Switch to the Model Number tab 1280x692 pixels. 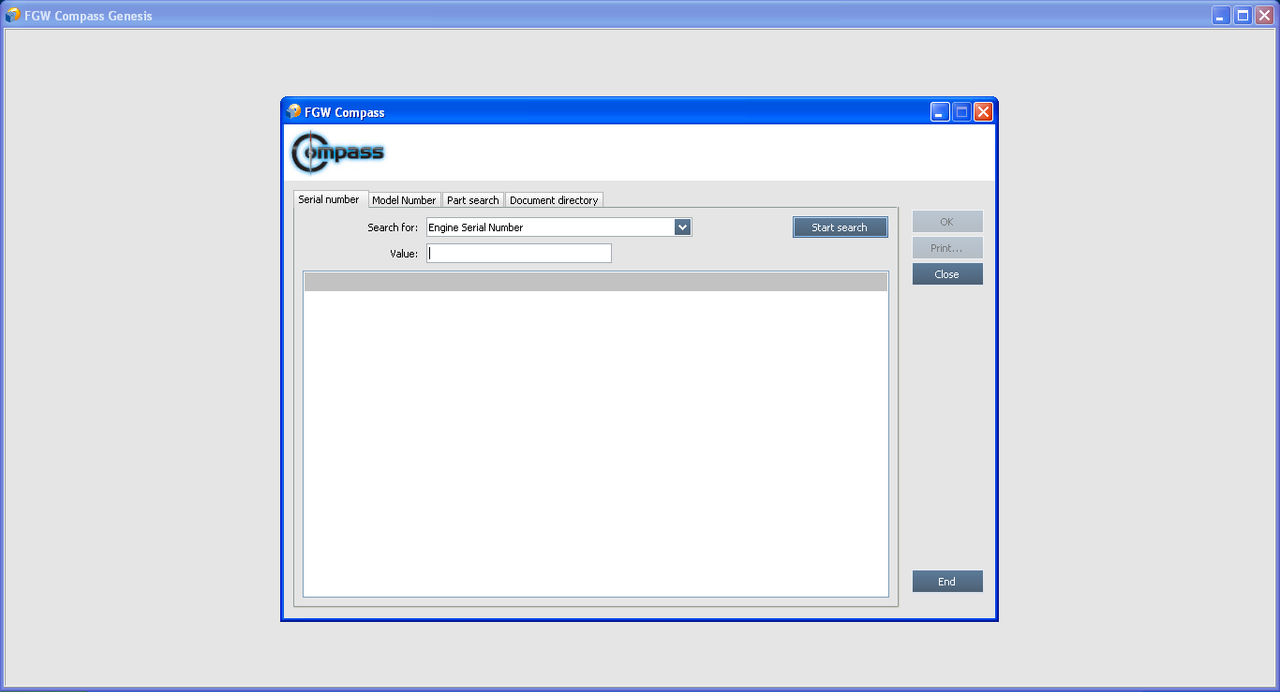[x=404, y=200]
